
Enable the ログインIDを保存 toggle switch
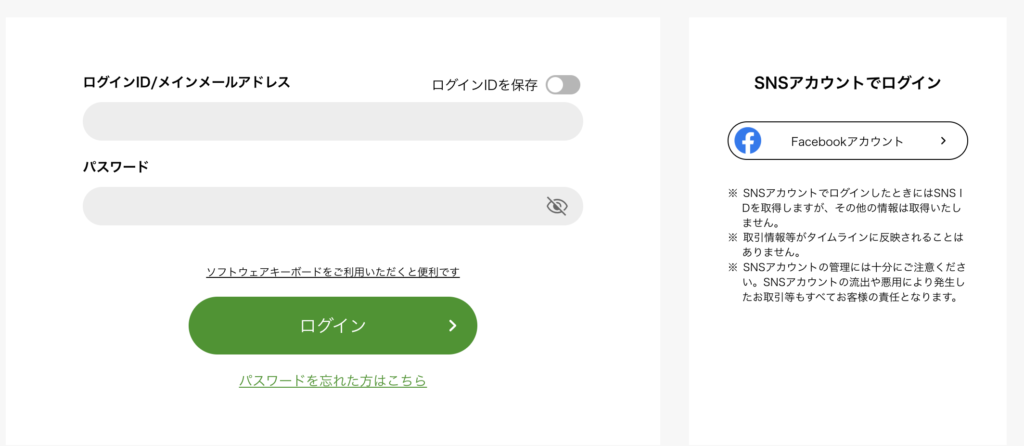coord(563,85)
